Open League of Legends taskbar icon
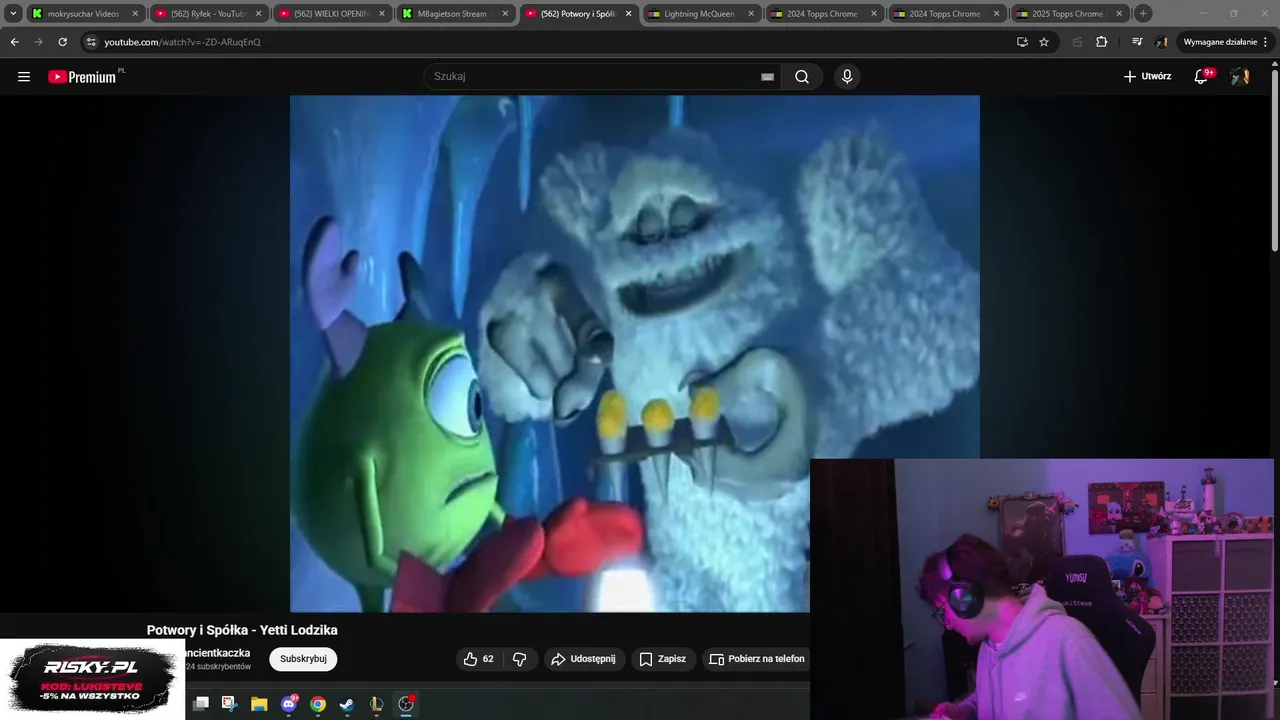 (x=376, y=704)
